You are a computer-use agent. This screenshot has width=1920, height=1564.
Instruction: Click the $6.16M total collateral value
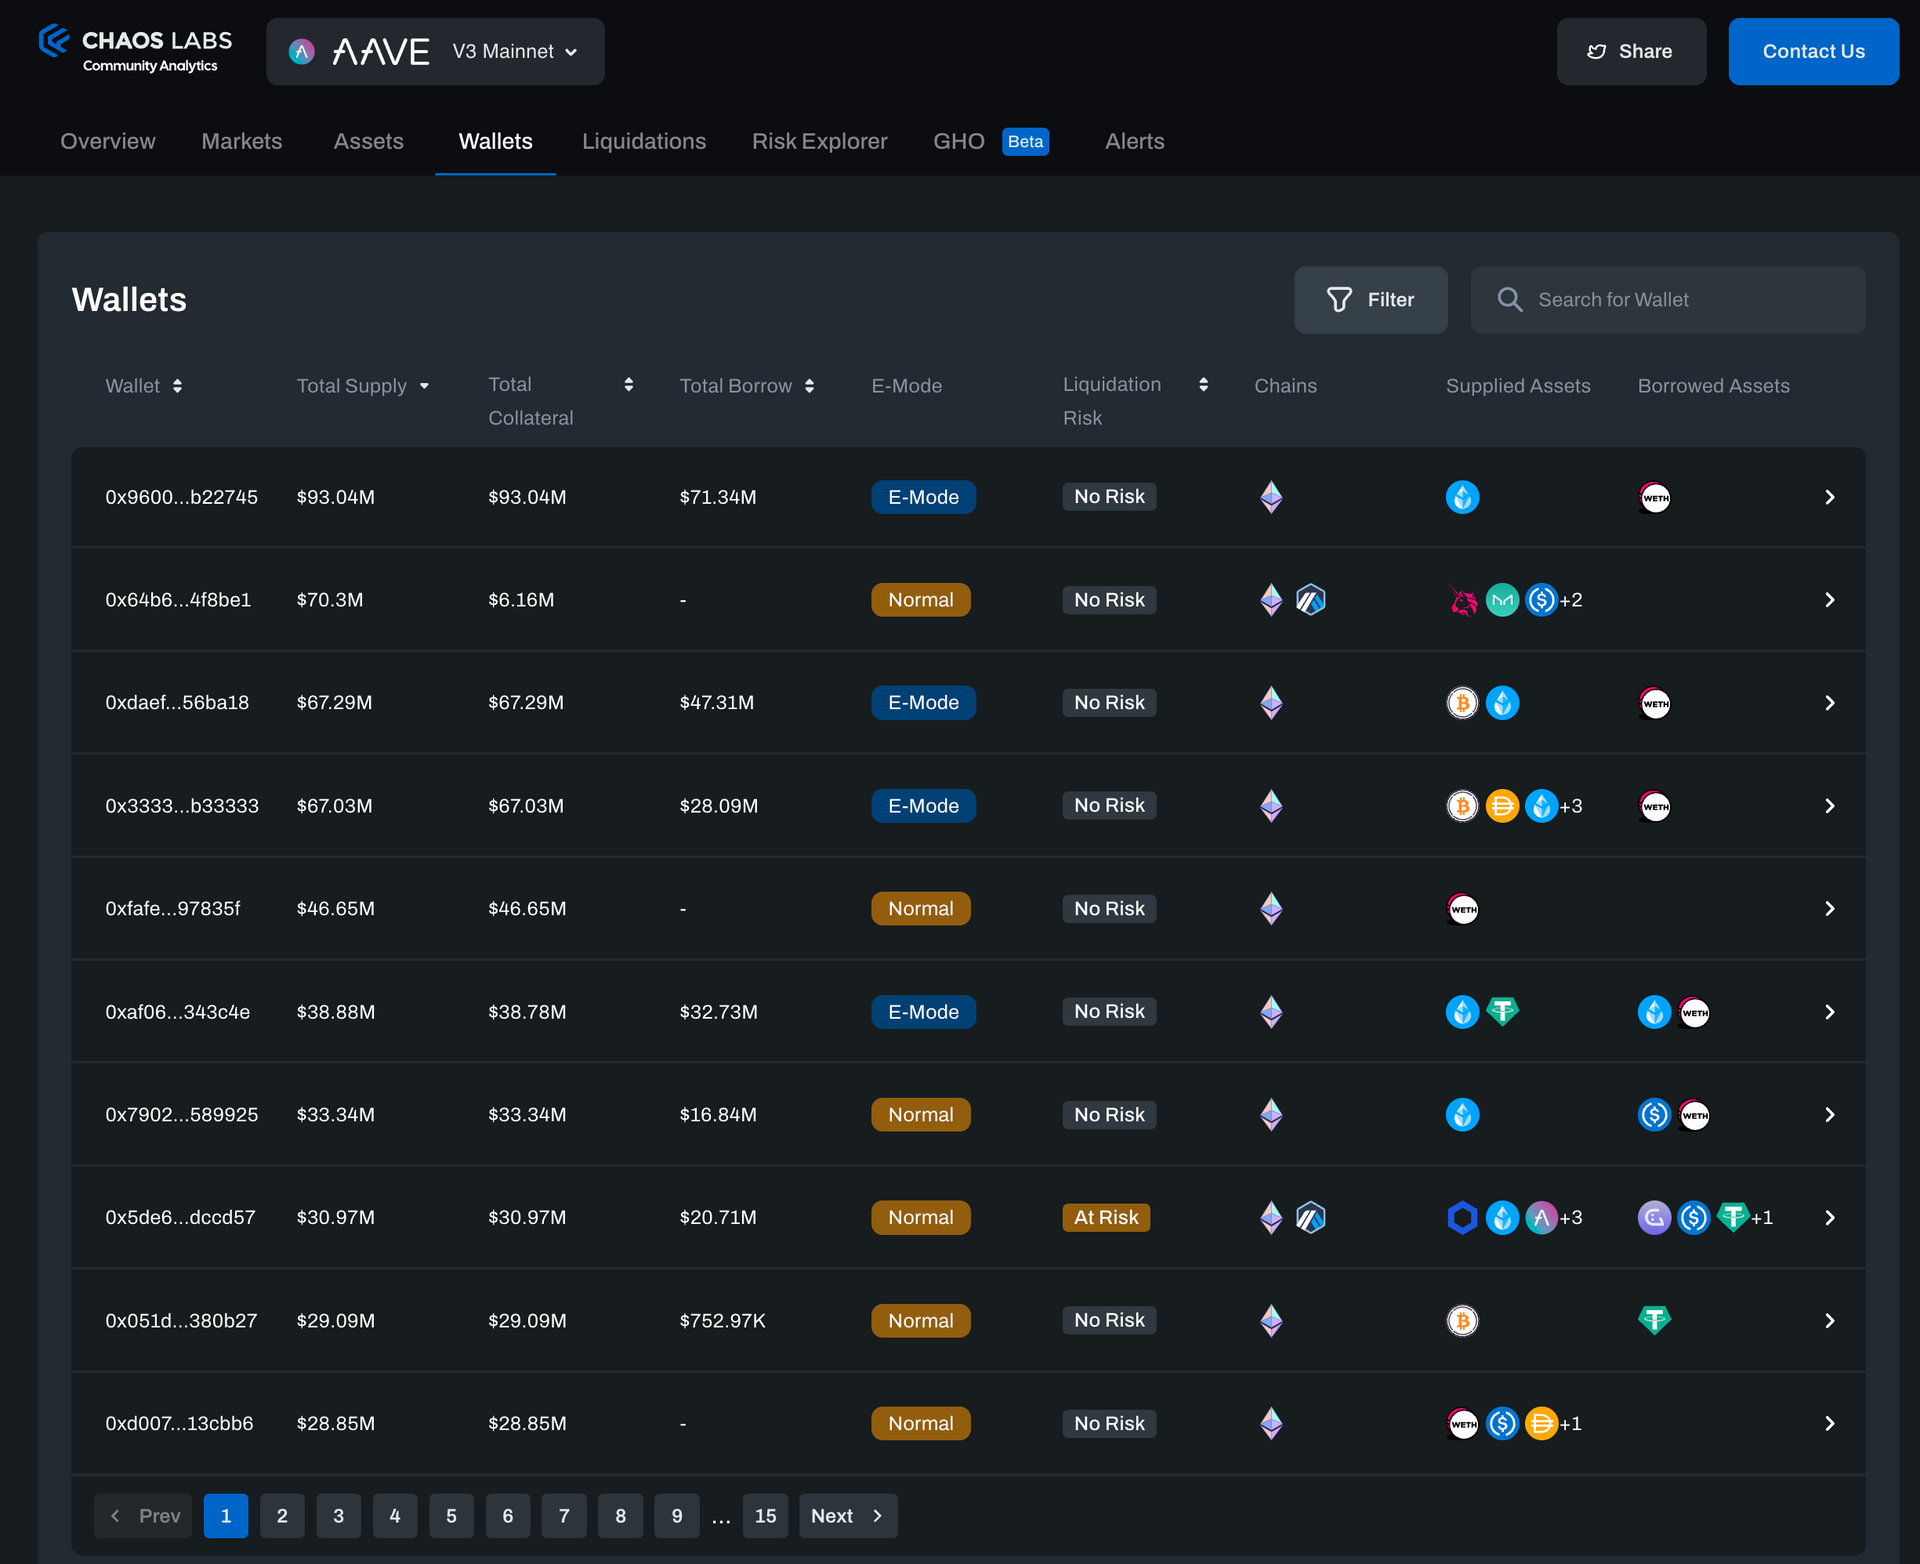click(521, 600)
